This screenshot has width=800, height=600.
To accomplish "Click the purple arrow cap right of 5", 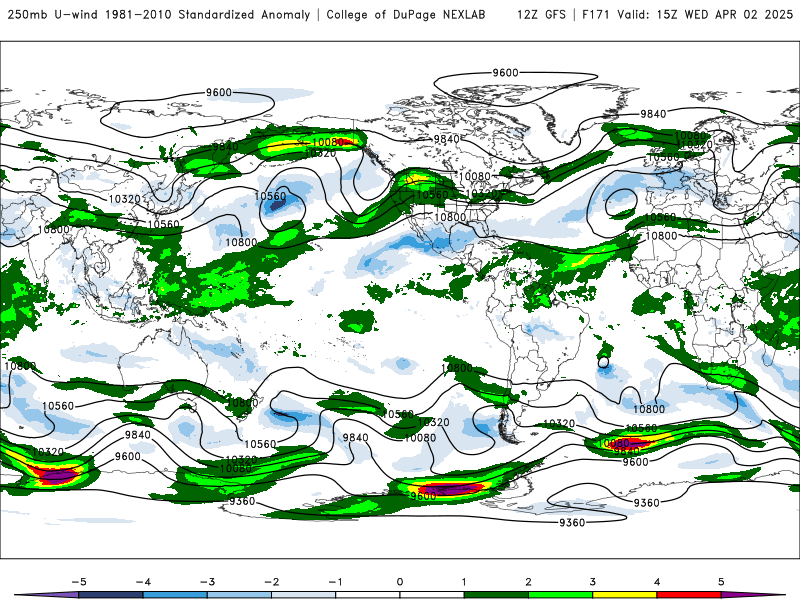I will click(x=753, y=595).
